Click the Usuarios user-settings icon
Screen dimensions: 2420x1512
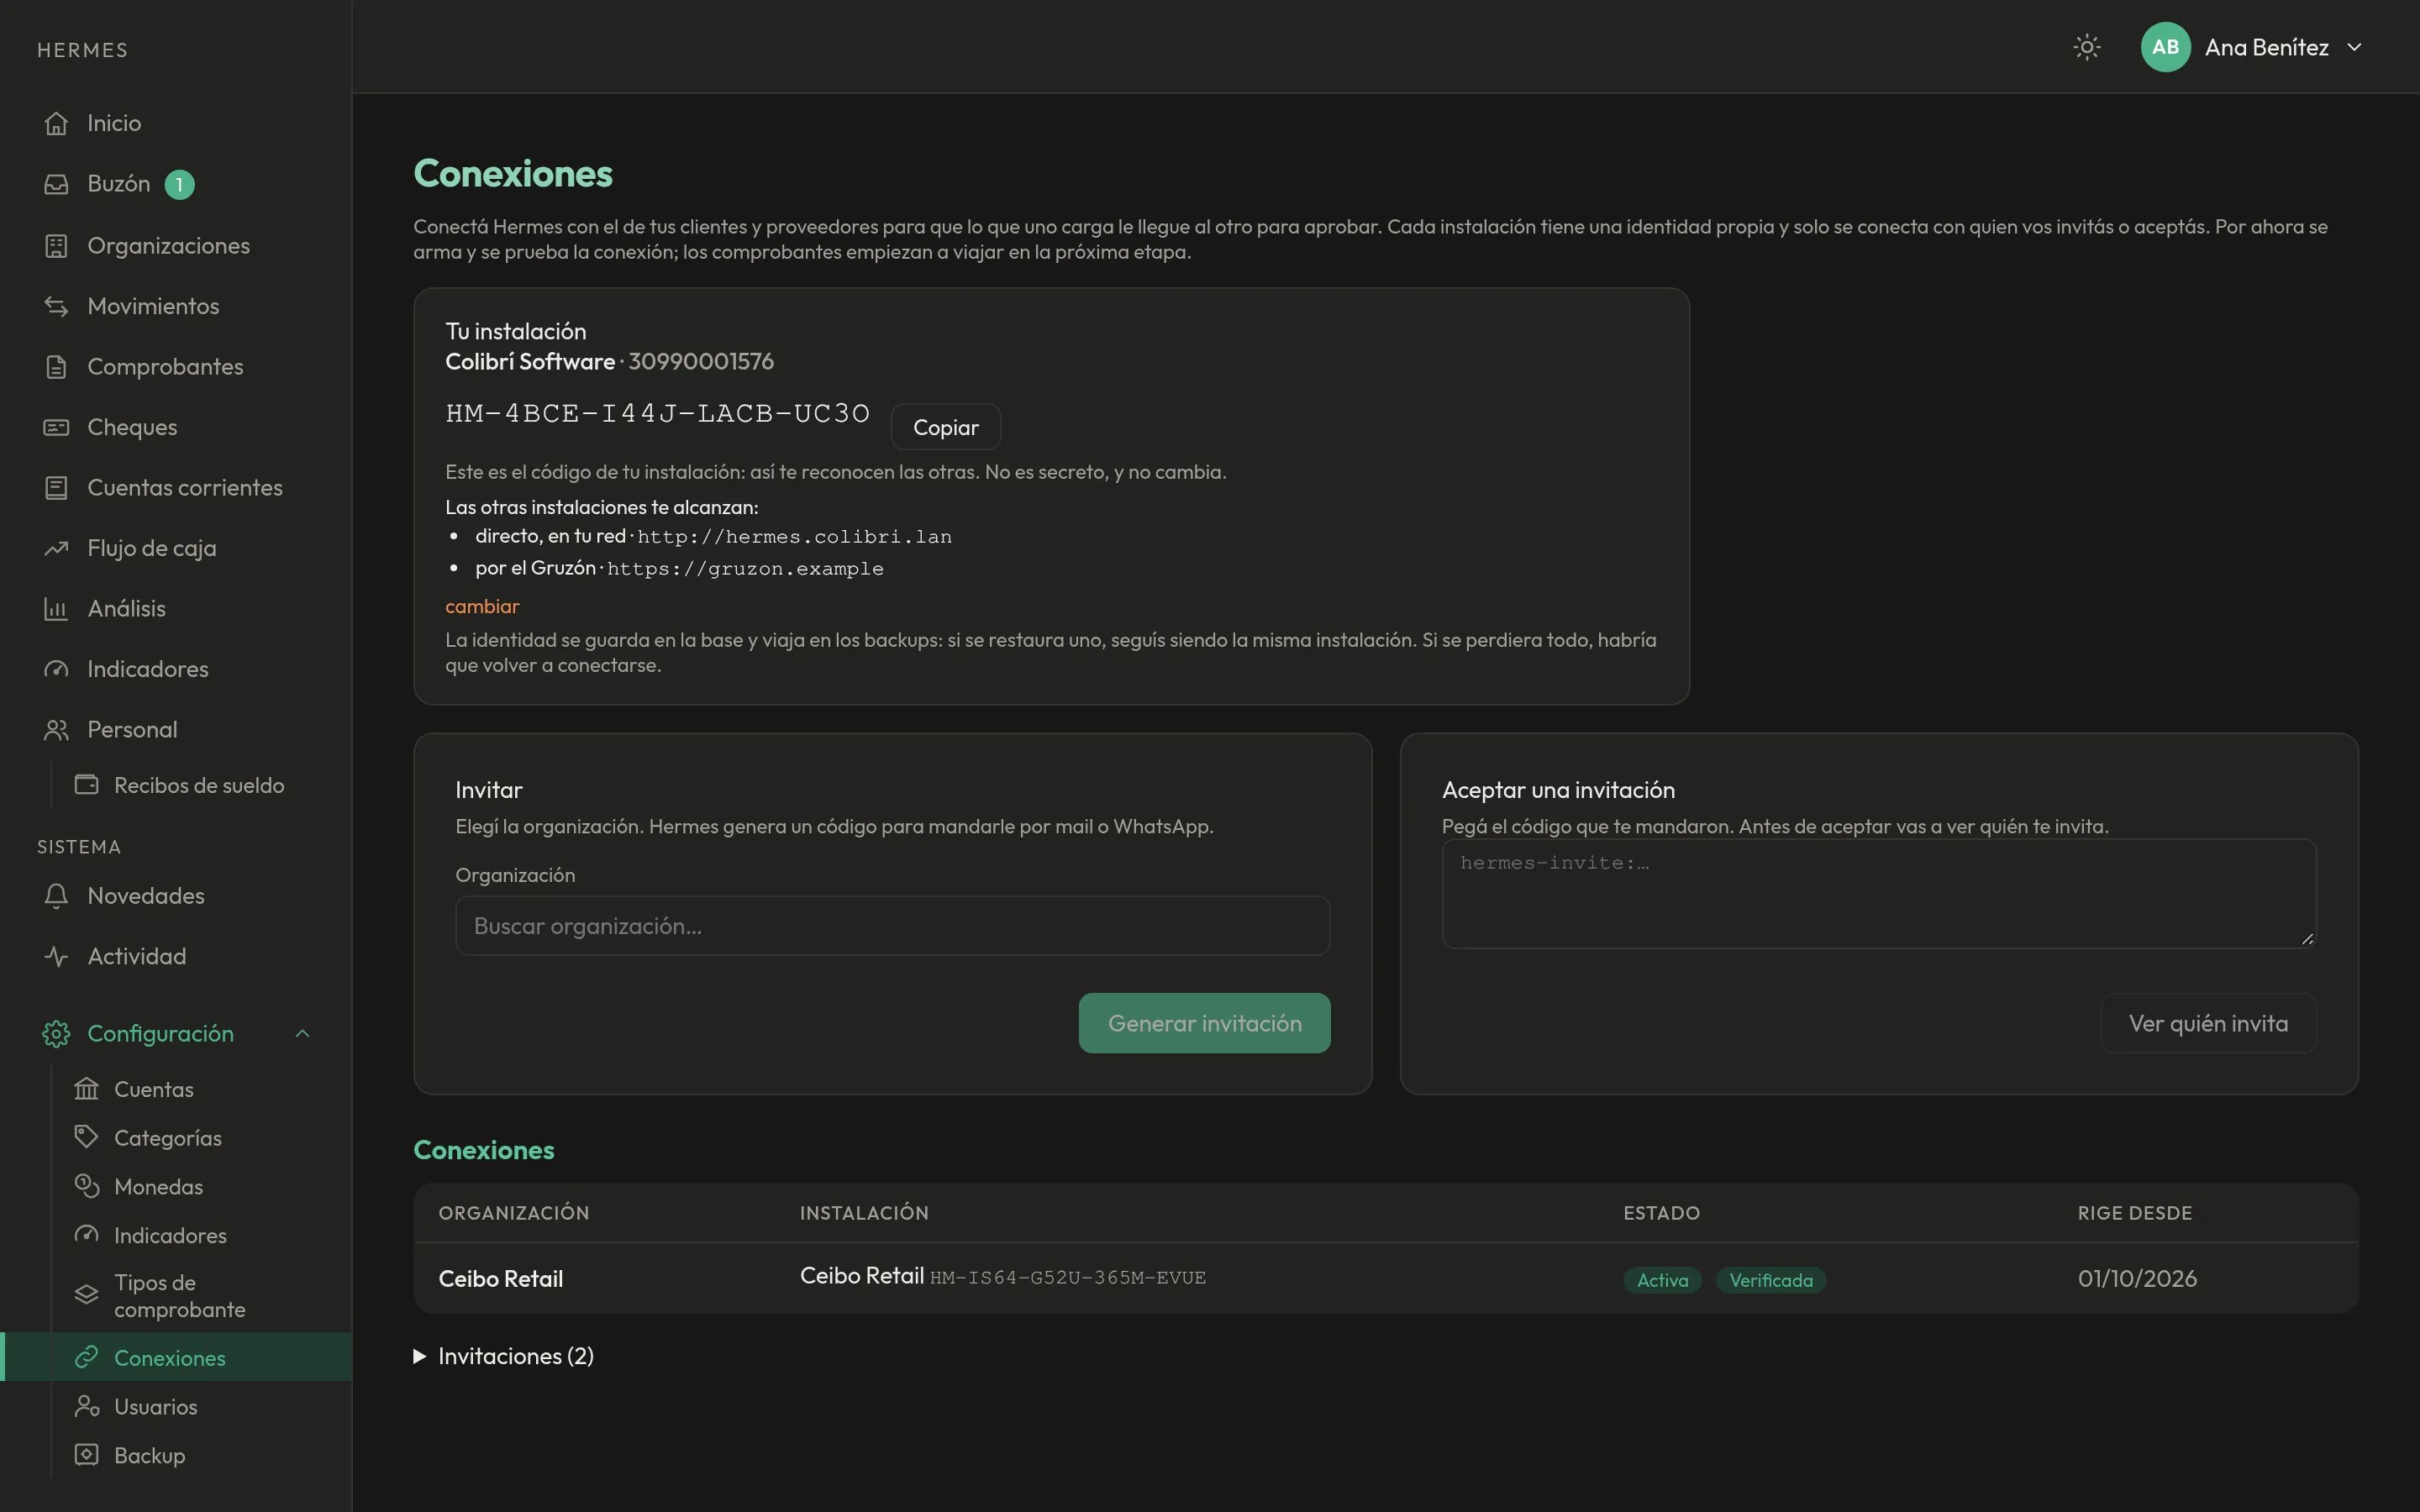(x=87, y=1406)
